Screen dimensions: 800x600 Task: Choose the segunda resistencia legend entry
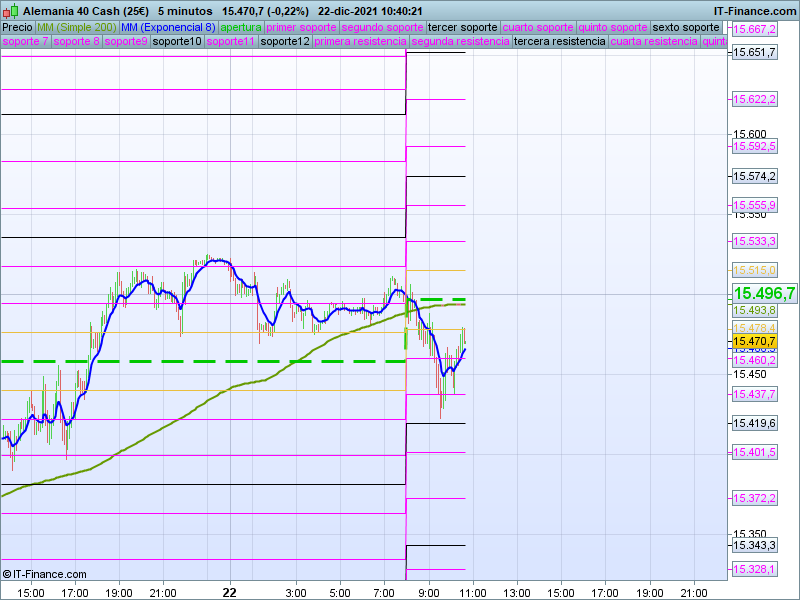[x=460, y=41]
